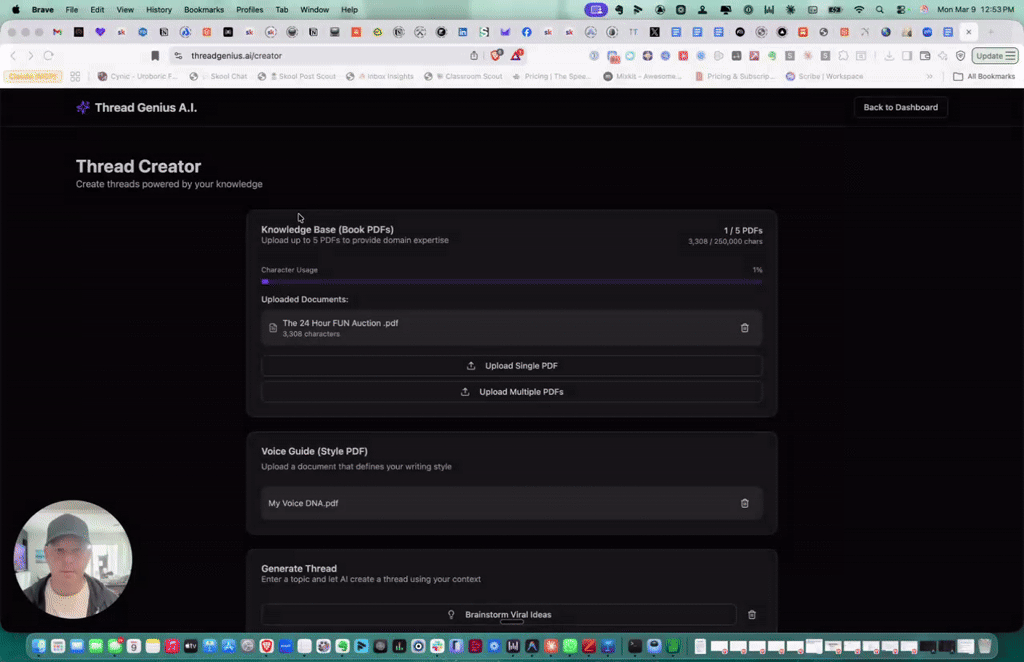The image size is (1024, 662).
Task: Open Classroom Scout bookmark
Action: 463,76
